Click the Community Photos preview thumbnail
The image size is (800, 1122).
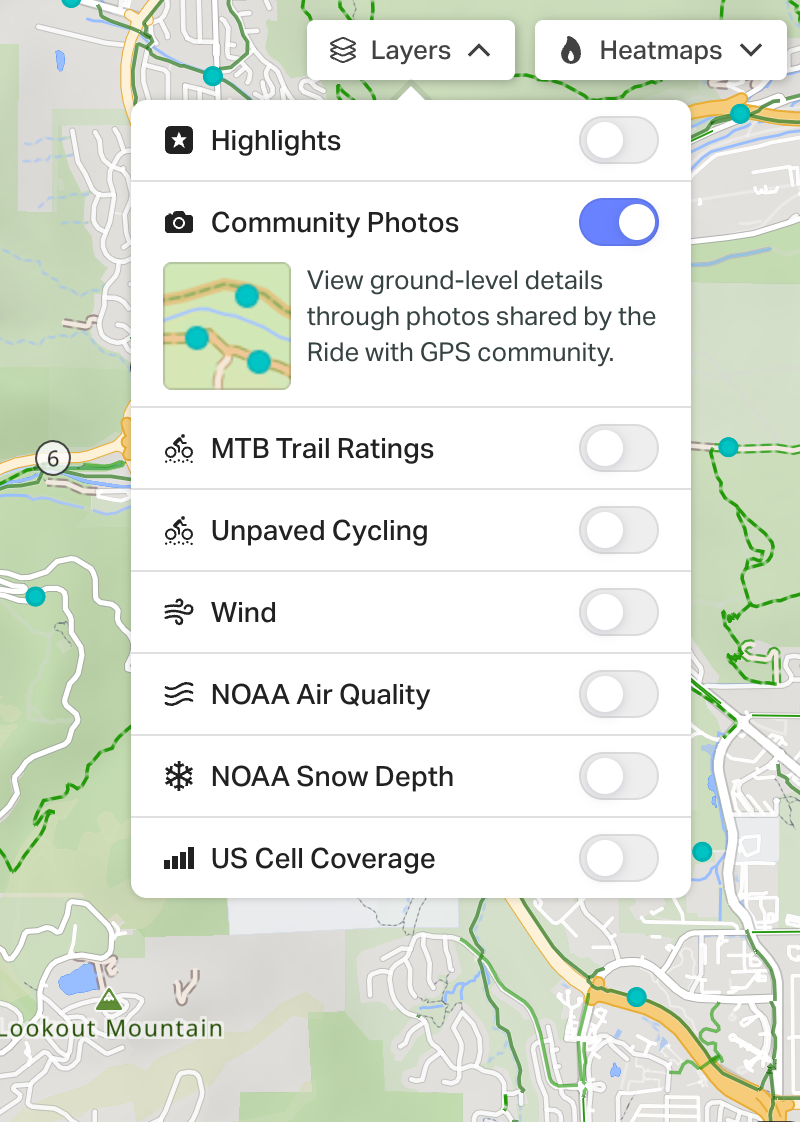tap(227, 326)
